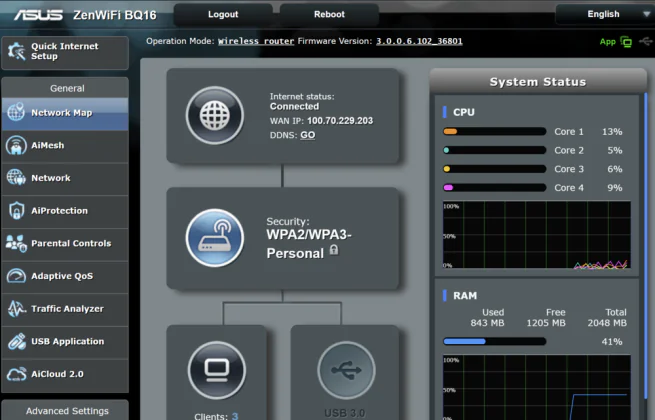Click the Reboot button
The width and height of the screenshot is (655, 420).
click(329, 14)
